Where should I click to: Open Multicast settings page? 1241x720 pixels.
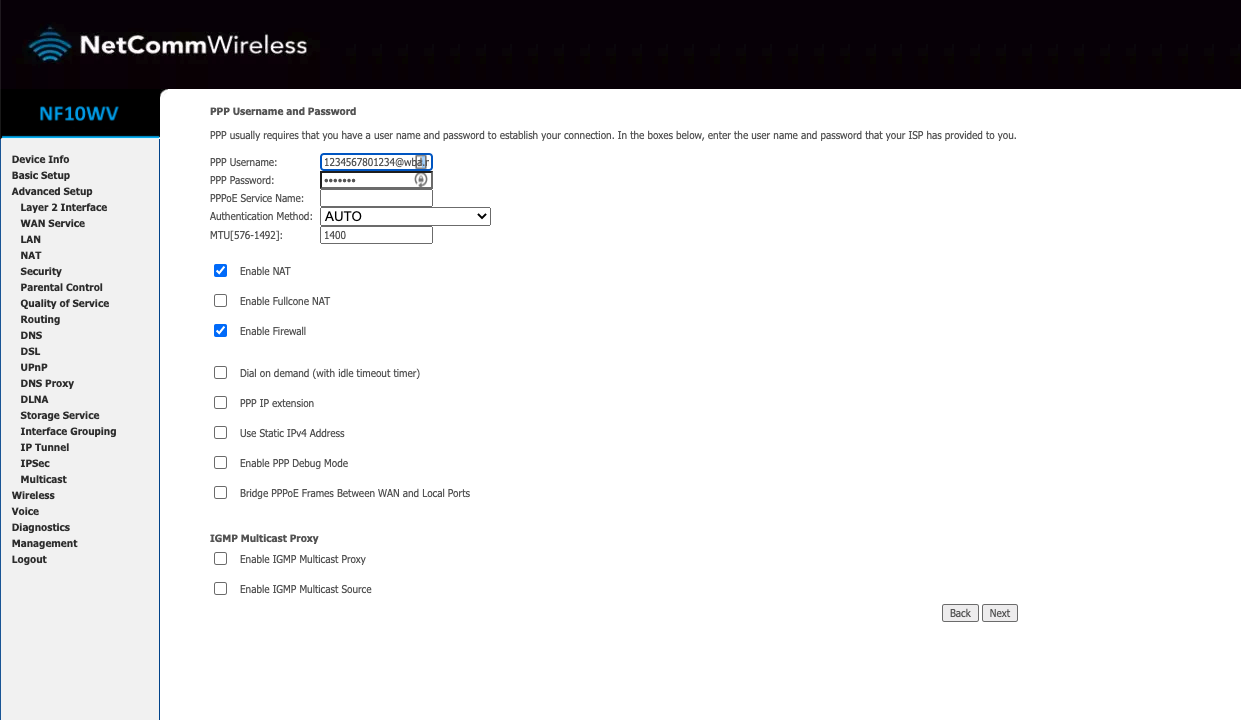point(44,480)
